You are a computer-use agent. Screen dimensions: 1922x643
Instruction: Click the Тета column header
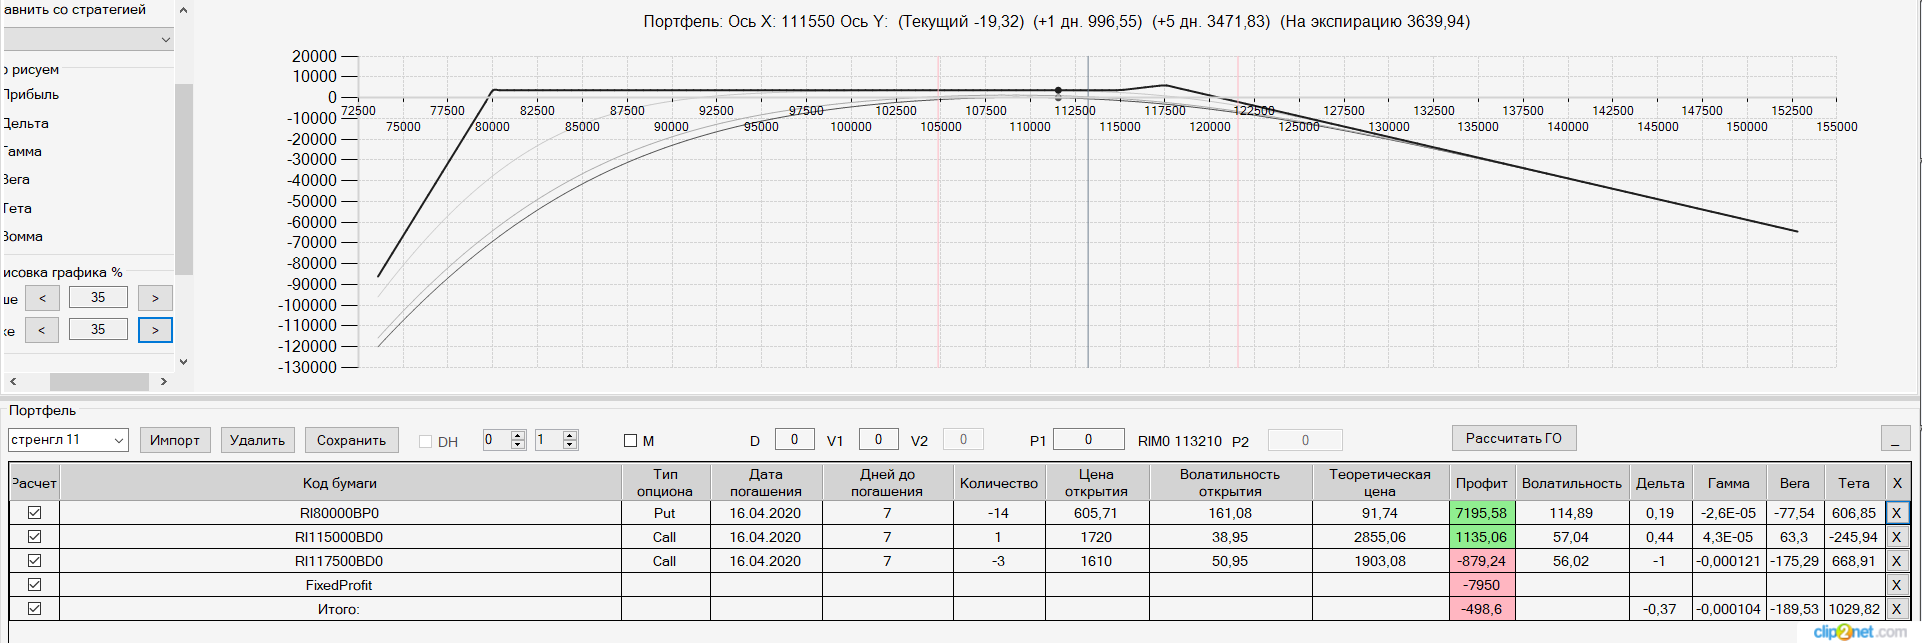coord(1854,483)
